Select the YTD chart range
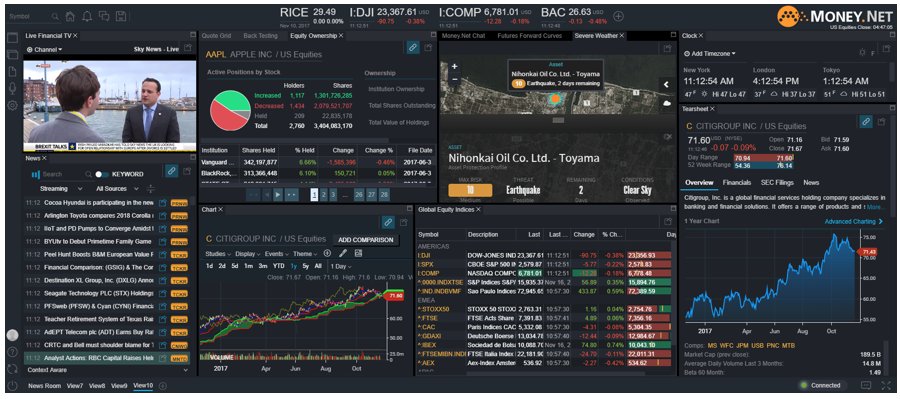900x399 pixels. (278, 266)
